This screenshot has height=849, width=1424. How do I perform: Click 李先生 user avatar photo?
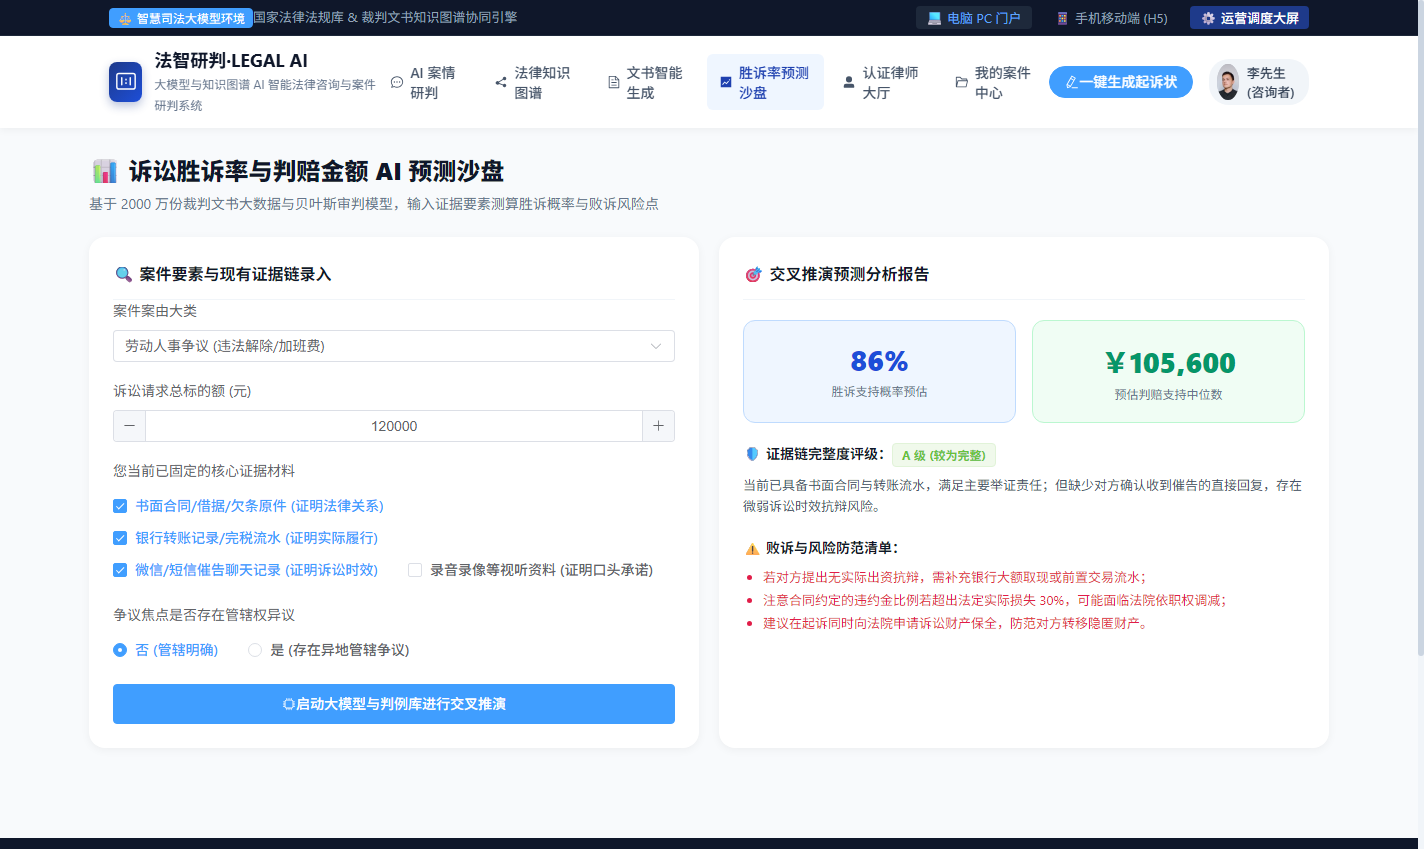pos(1228,82)
